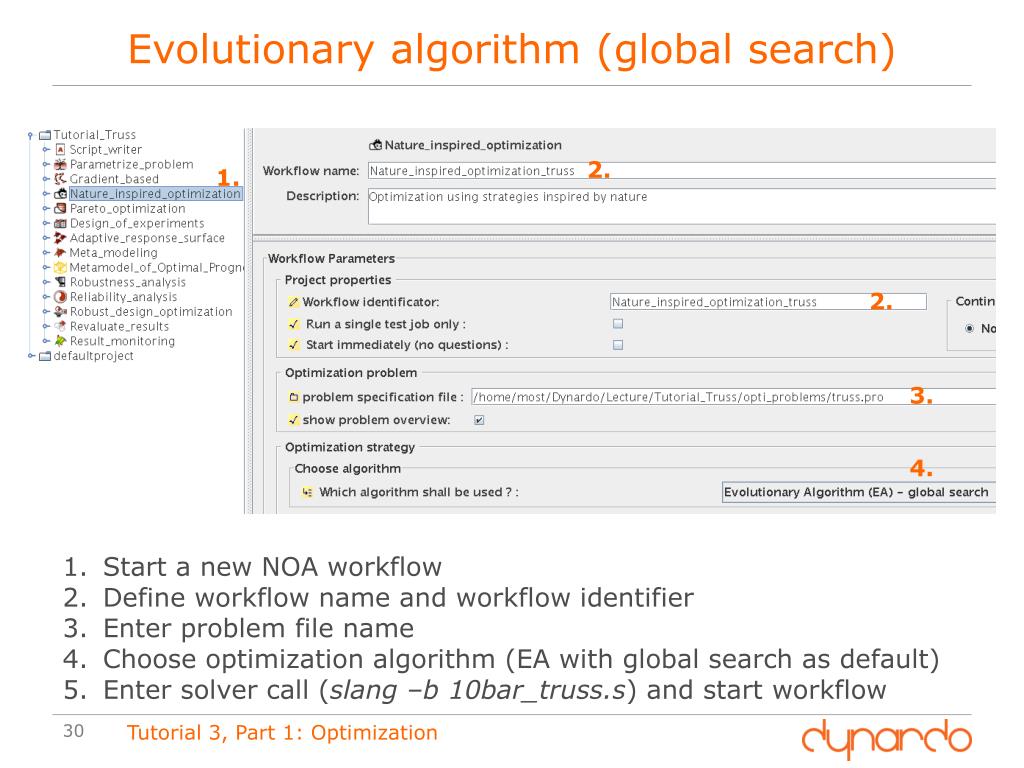Select Adaptive_response_surface workflow entry
This screenshot has height=768, width=1024.
148,238
